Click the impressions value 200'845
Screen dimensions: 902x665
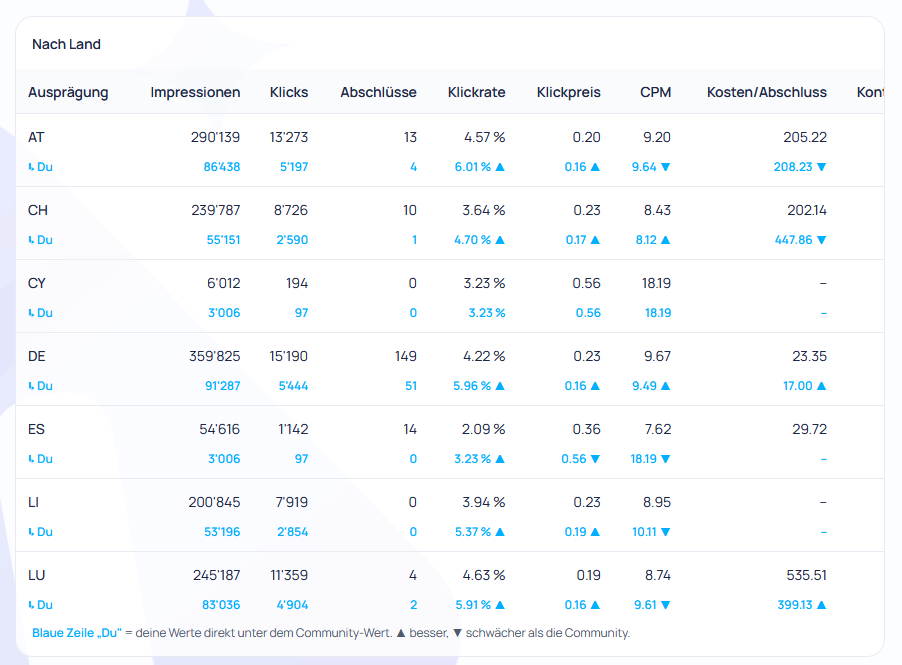(x=214, y=503)
